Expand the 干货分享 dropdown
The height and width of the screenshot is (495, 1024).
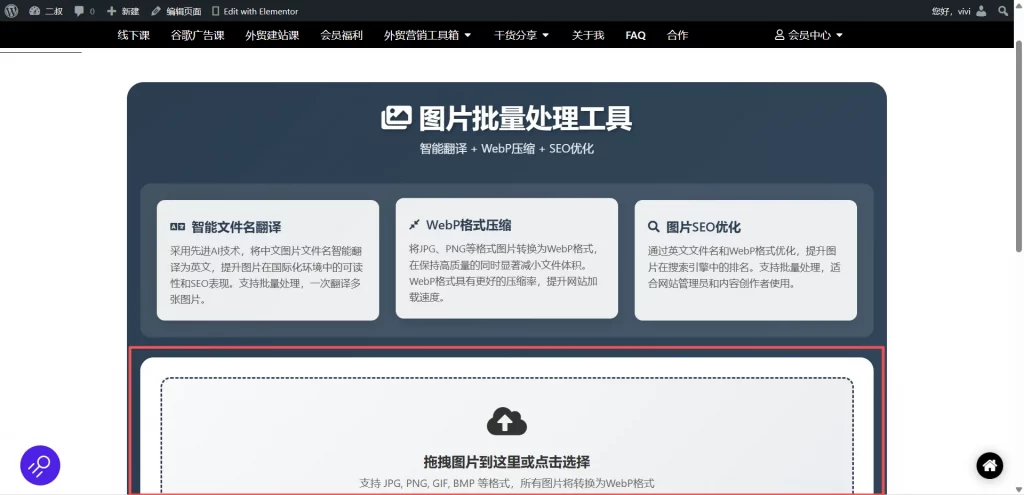[522, 35]
